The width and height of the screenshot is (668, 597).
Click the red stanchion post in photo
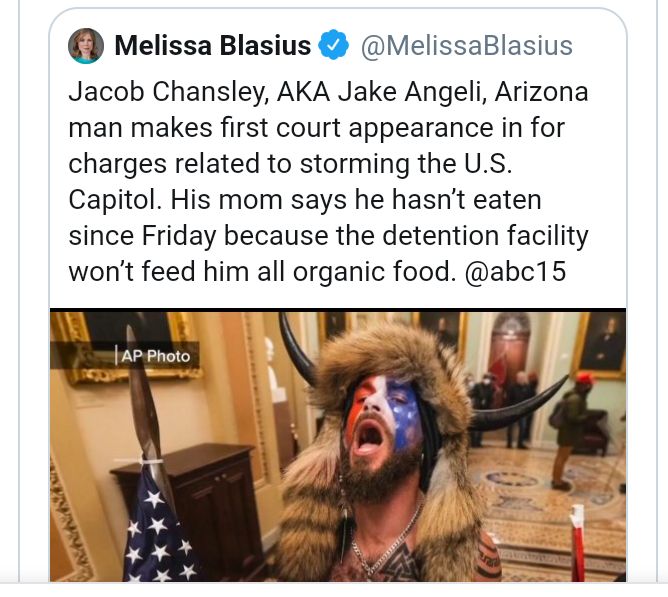click(x=577, y=543)
